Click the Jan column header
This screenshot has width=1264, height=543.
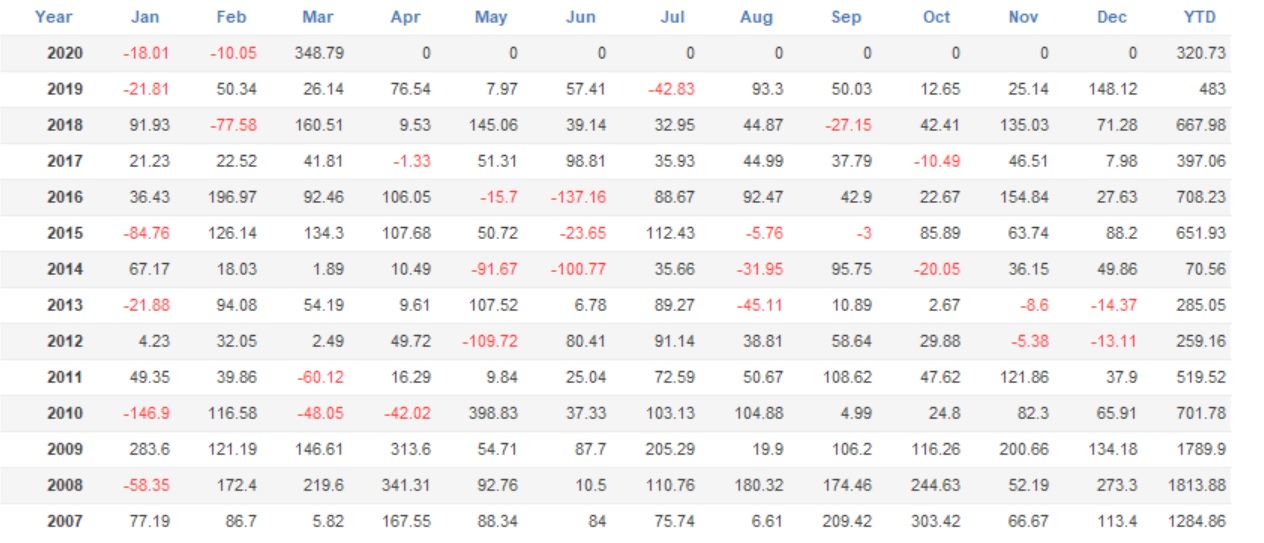coord(144,17)
